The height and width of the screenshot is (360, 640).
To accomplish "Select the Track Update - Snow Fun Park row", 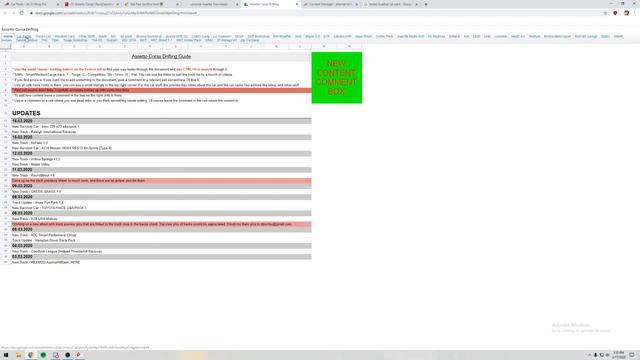I will tap(161, 202).
